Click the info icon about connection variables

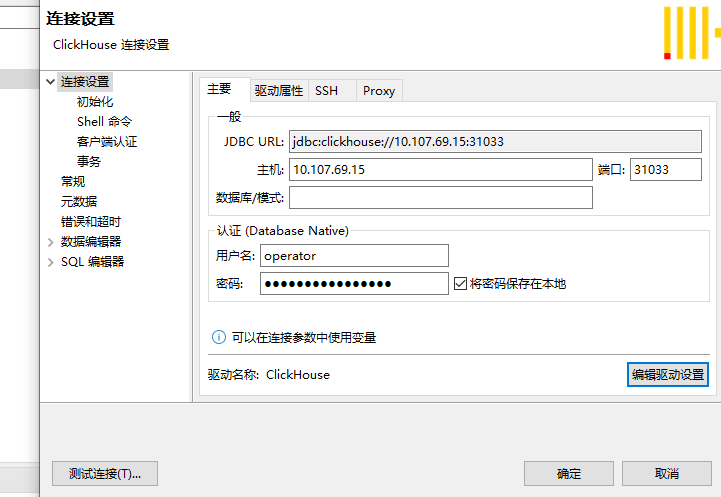point(219,337)
